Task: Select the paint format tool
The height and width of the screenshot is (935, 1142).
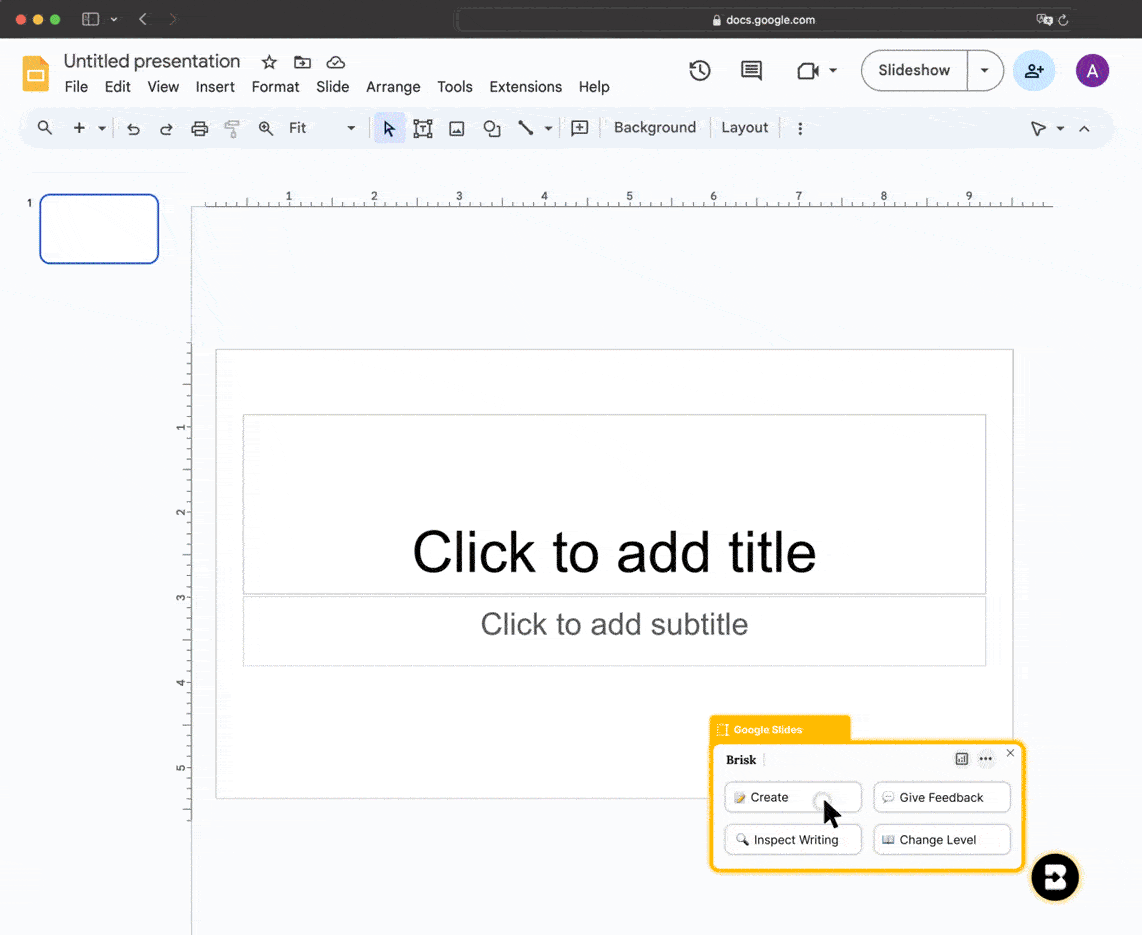Action: pos(232,129)
